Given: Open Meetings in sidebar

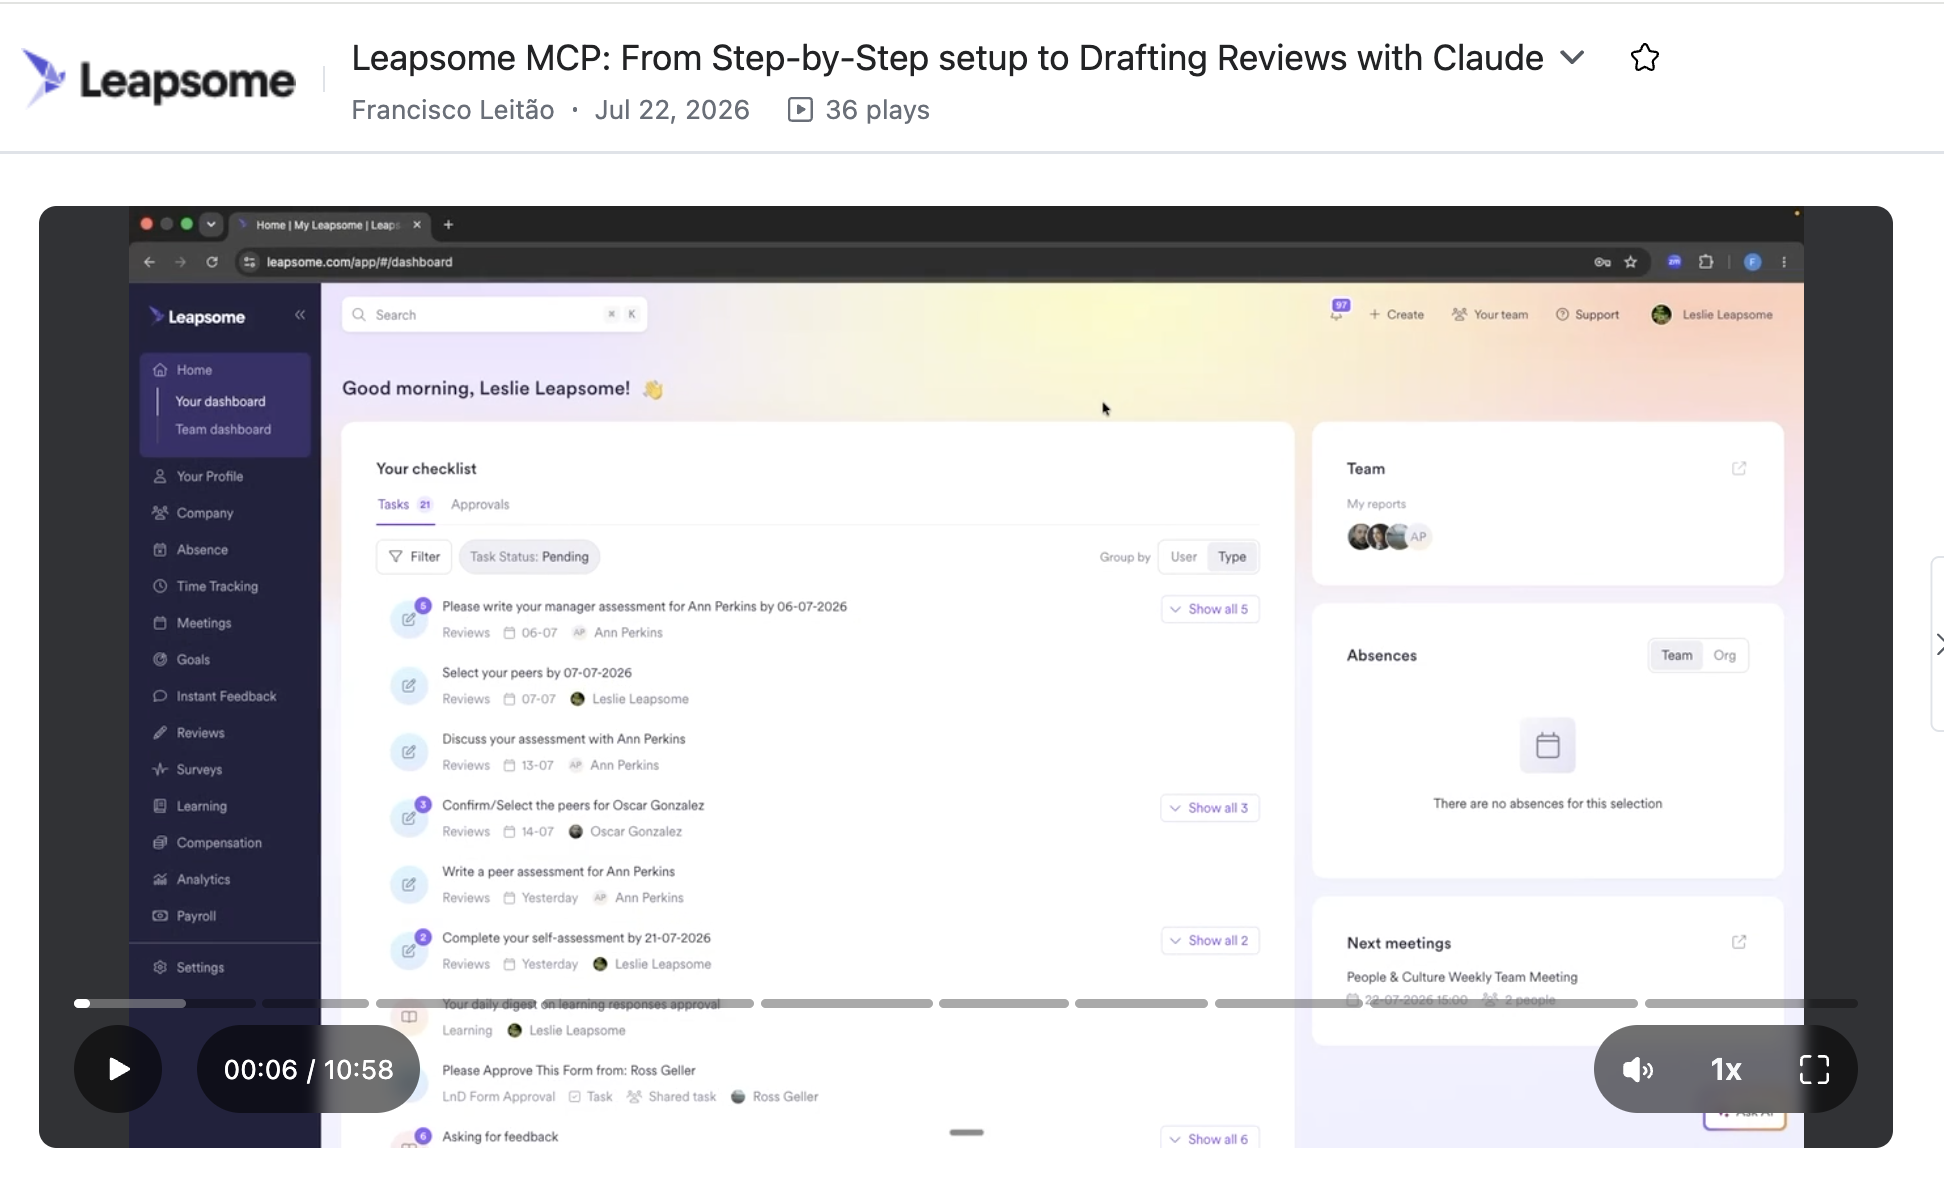Looking at the screenshot, I should point(204,623).
